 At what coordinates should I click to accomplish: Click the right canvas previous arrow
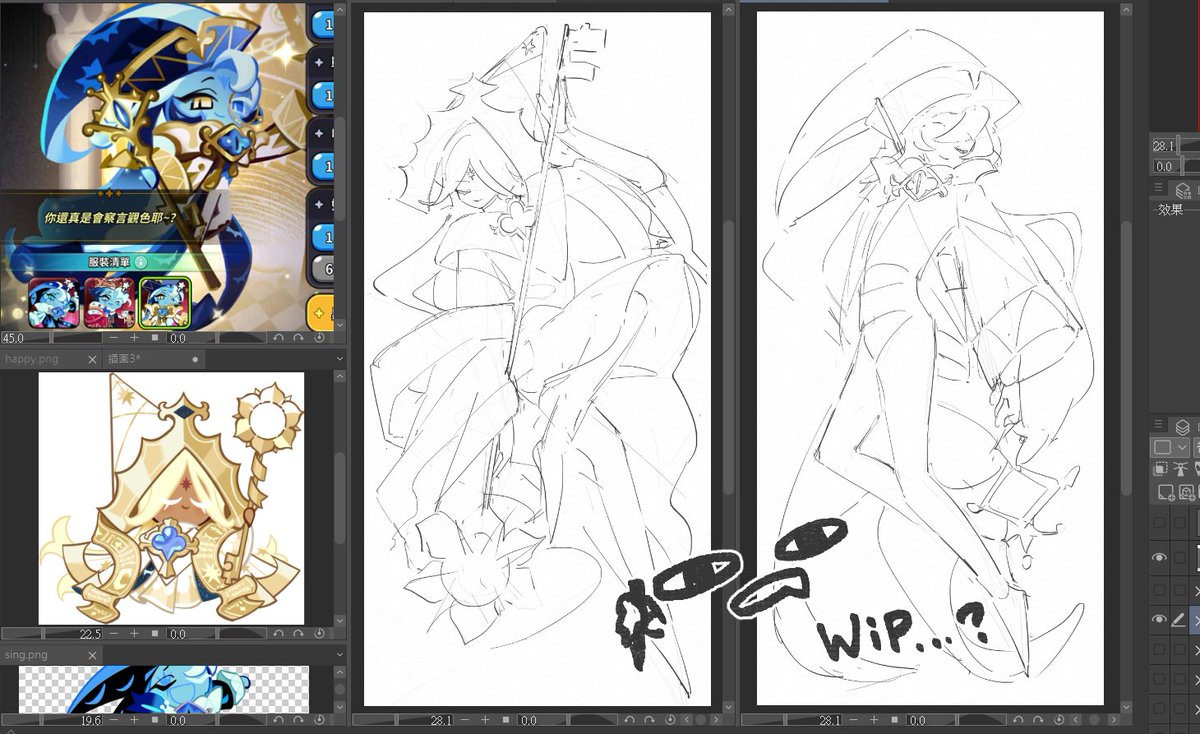[1075, 720]
